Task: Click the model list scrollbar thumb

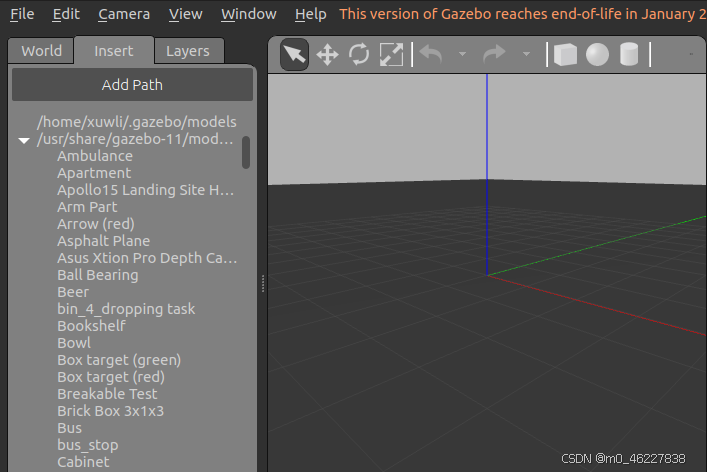Action: tap(246, 152)
